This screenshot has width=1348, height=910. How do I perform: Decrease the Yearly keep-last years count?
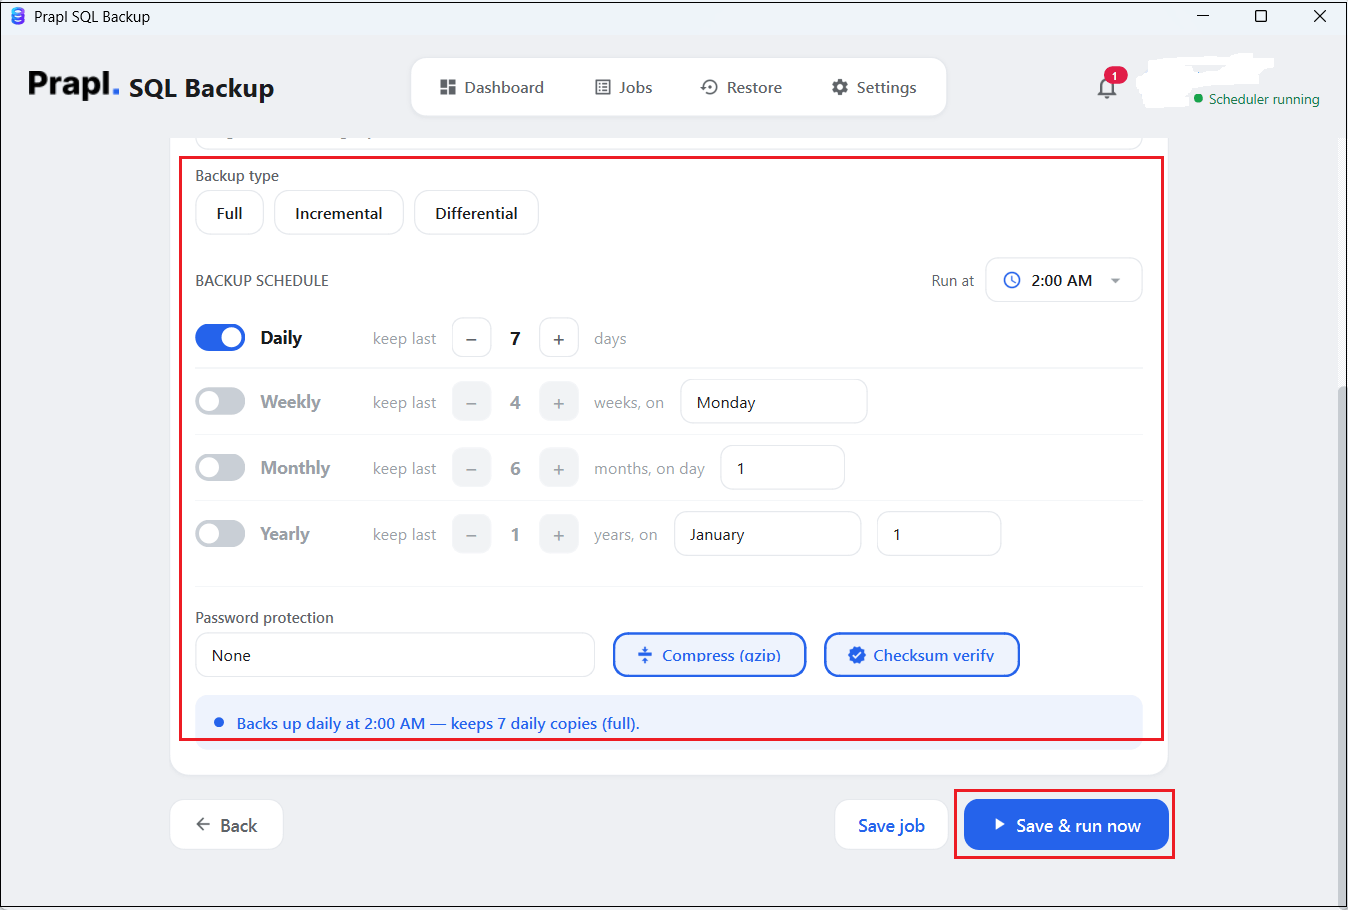471,534
